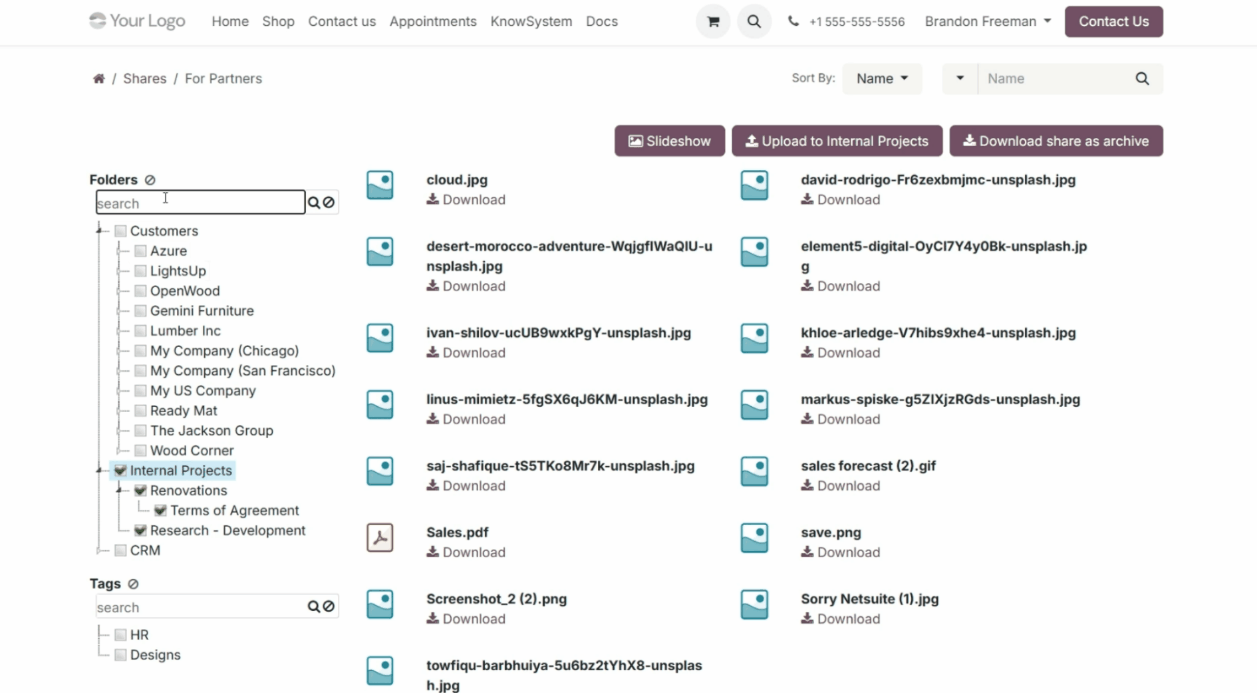The width and height of the screenshot is (1257, 693).
Task: Click the Tags search magnifier icon
Action: tap(314, 607)
